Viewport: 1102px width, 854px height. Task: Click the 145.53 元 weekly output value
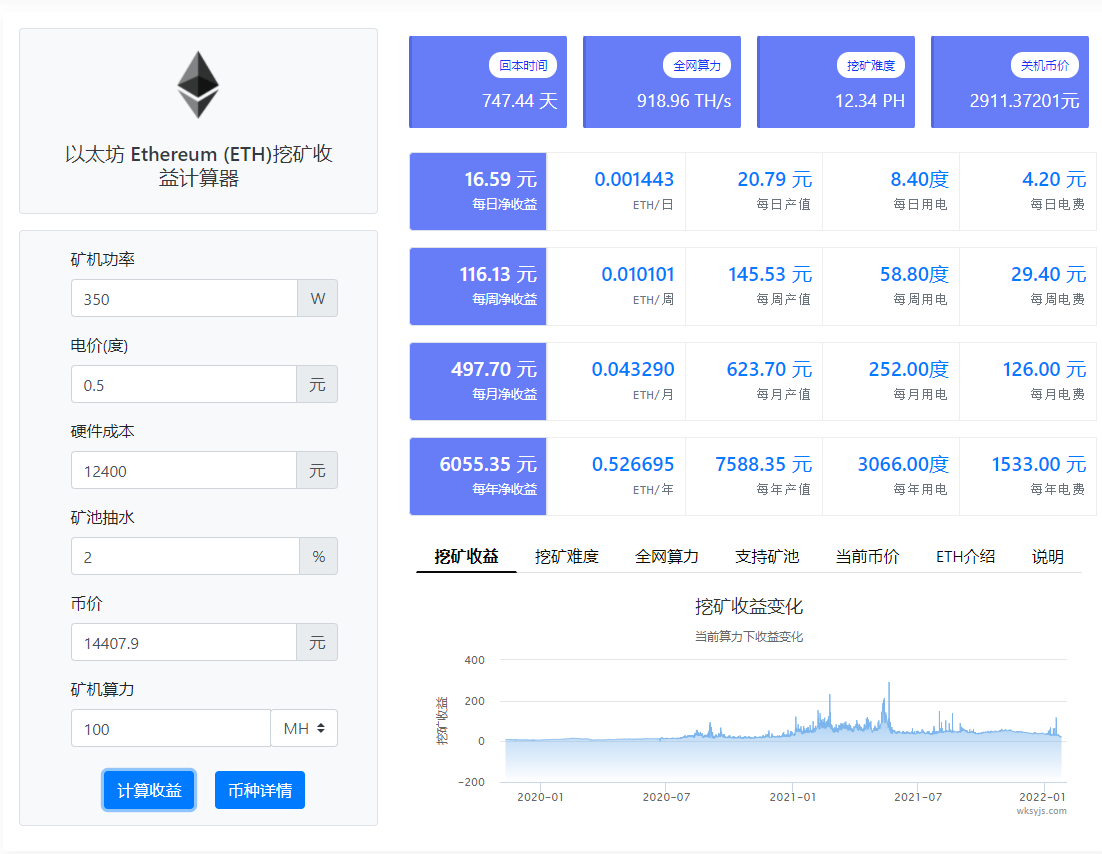point(770,275)
